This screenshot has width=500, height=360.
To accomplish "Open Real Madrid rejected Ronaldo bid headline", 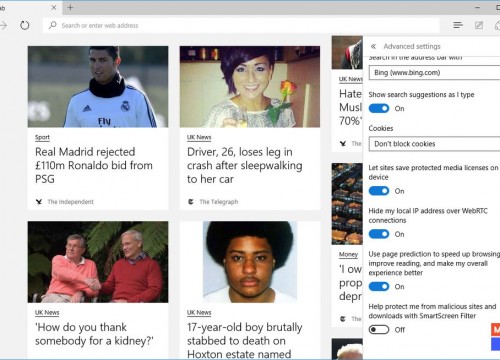I will [94, 165].
